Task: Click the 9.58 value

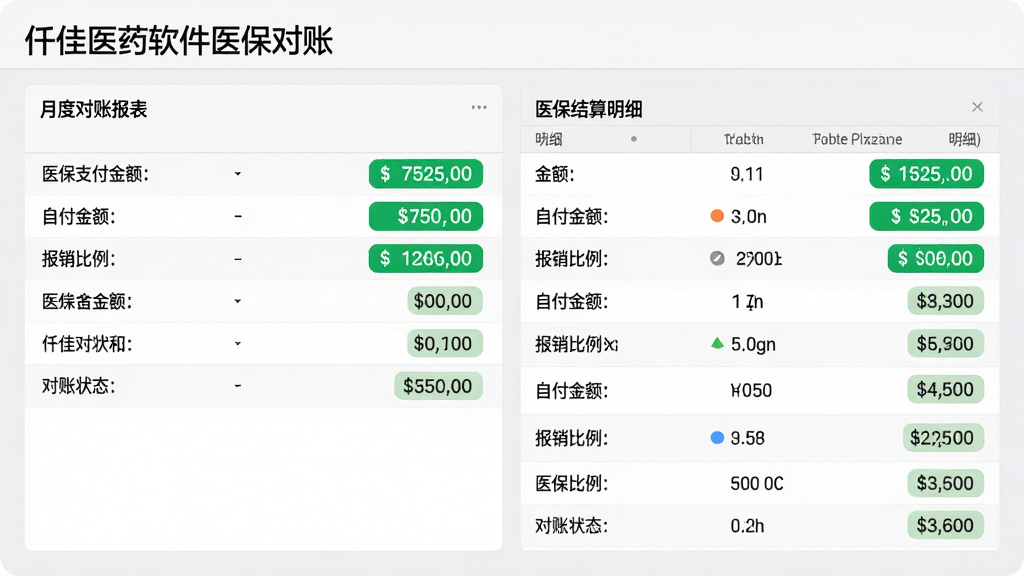Action: [747, 438]
